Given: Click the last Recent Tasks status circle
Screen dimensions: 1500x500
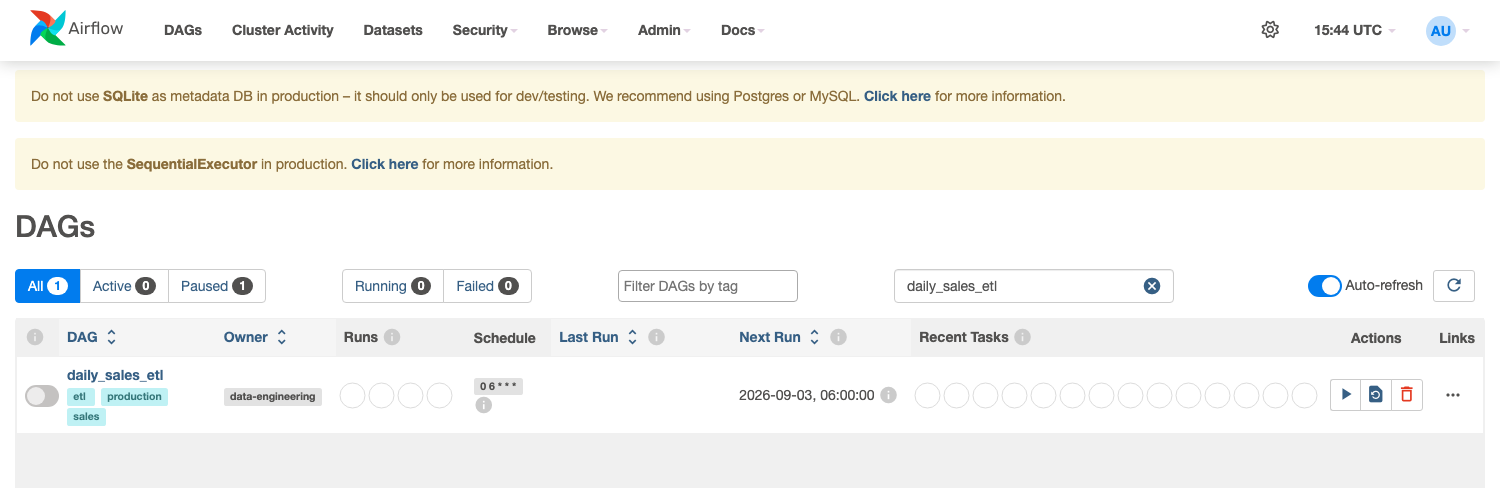Looking at the screenshot, I should pos(1305,396).
